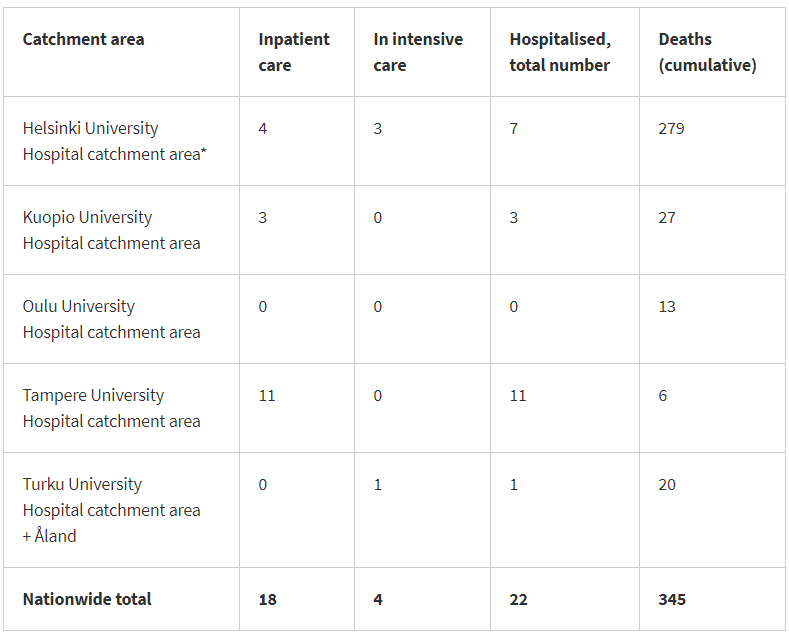
Task: Click the "Catchment area" column header
Action: coord(83,40)
